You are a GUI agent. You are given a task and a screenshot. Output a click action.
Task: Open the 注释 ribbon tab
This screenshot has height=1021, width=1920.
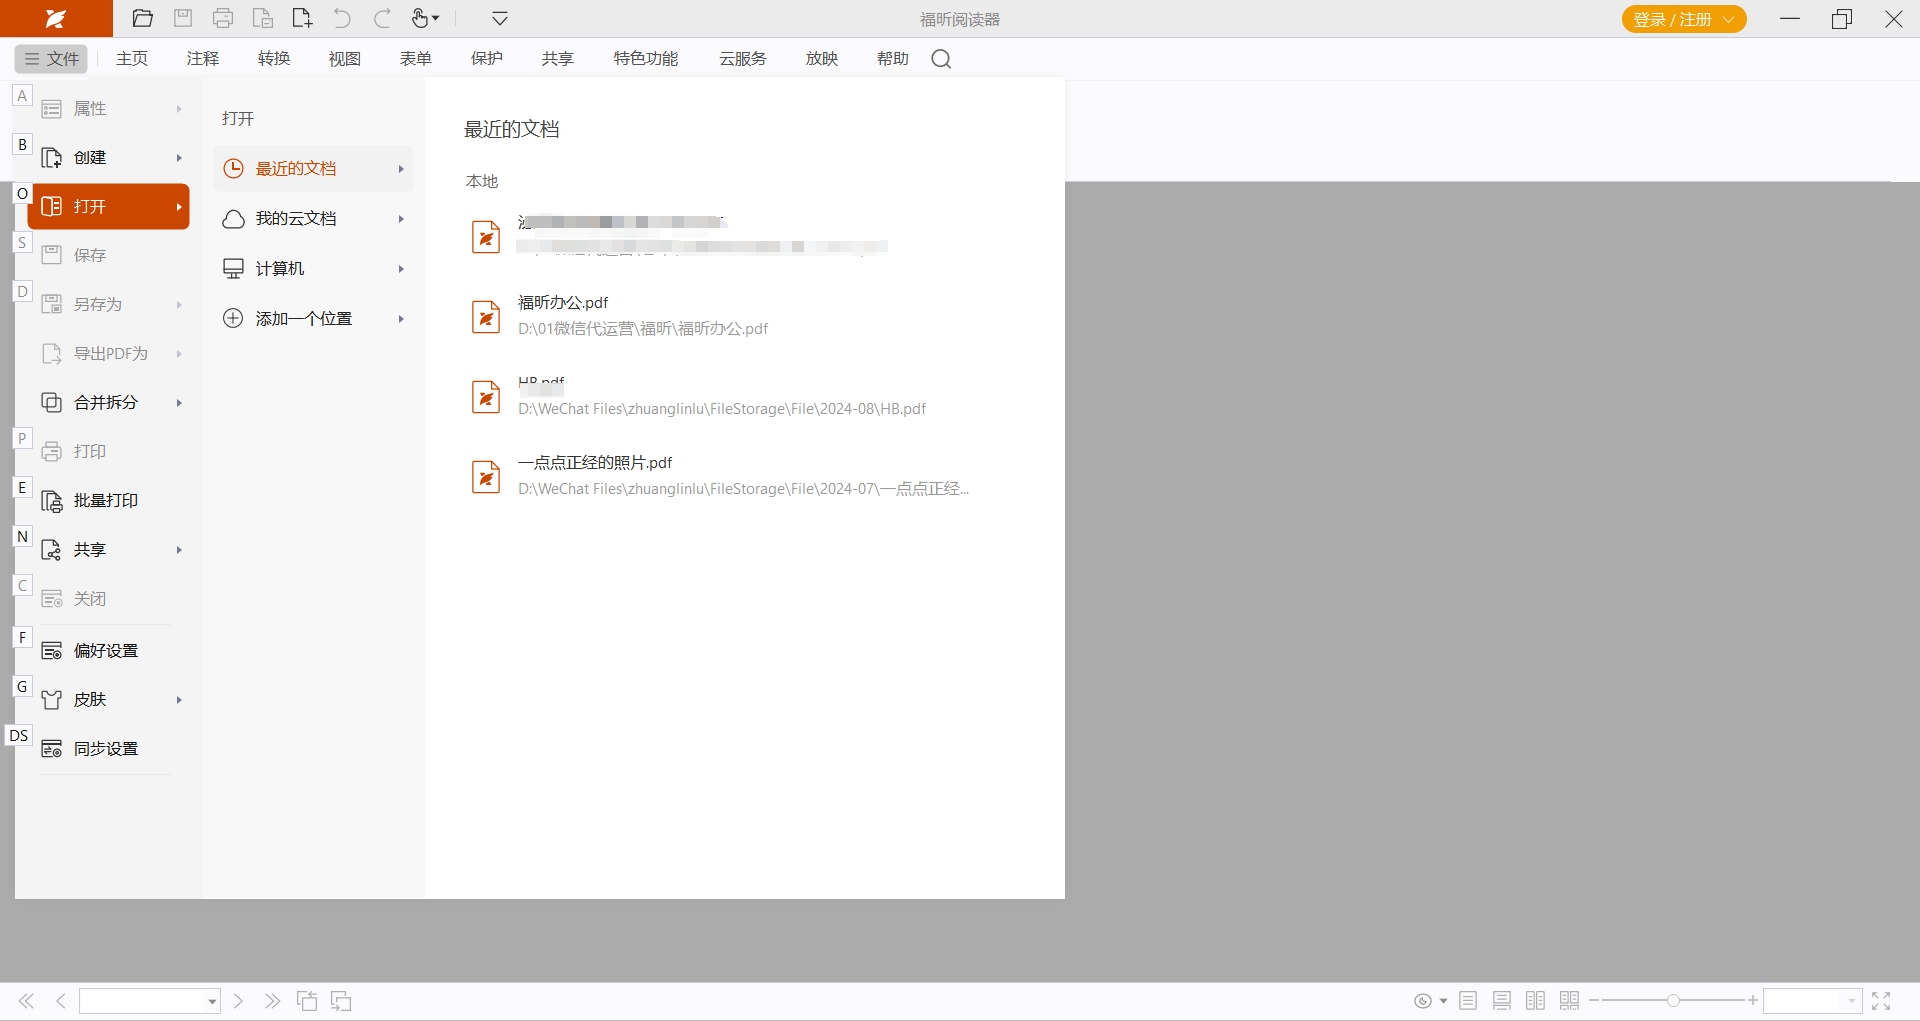point(203,59)
